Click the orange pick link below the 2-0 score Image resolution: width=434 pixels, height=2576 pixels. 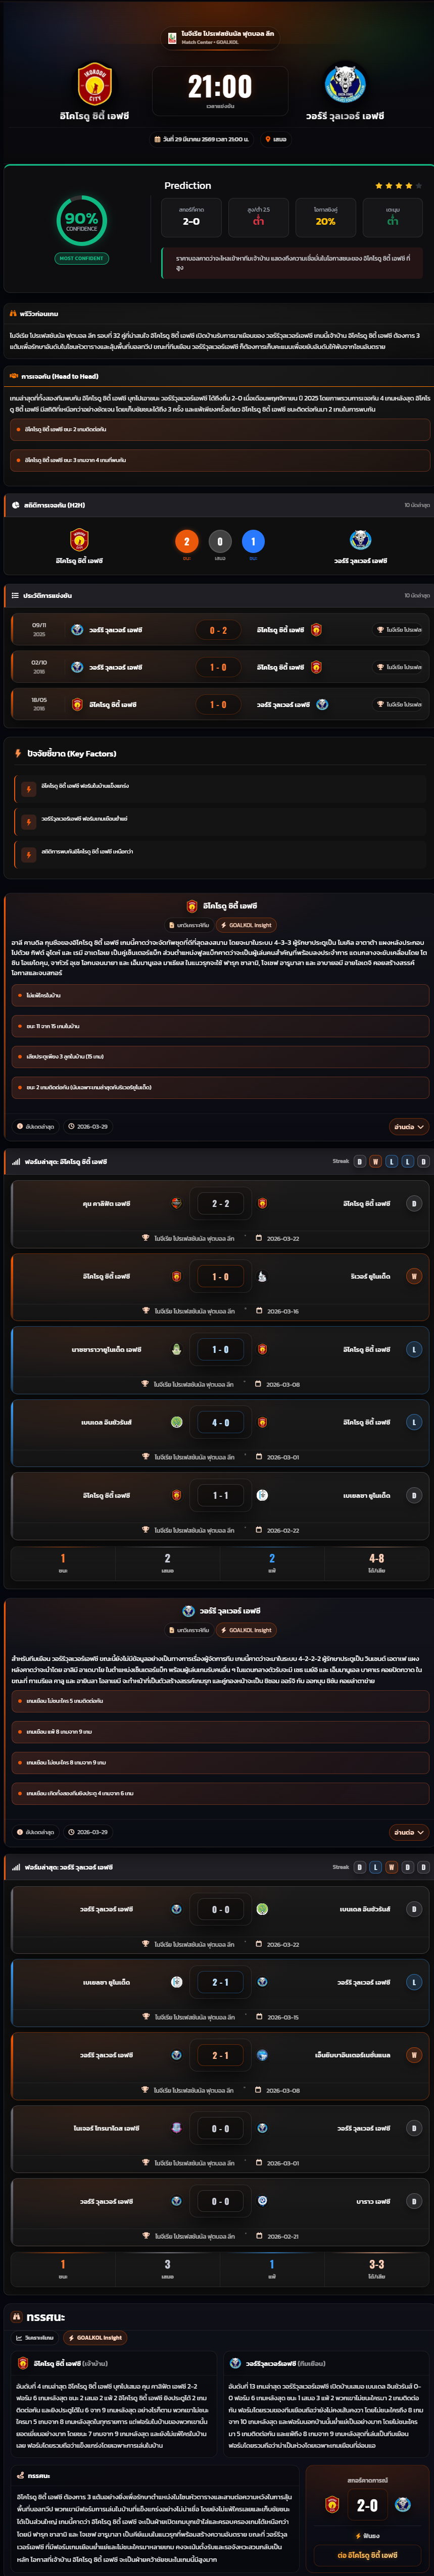[367, 2555]
